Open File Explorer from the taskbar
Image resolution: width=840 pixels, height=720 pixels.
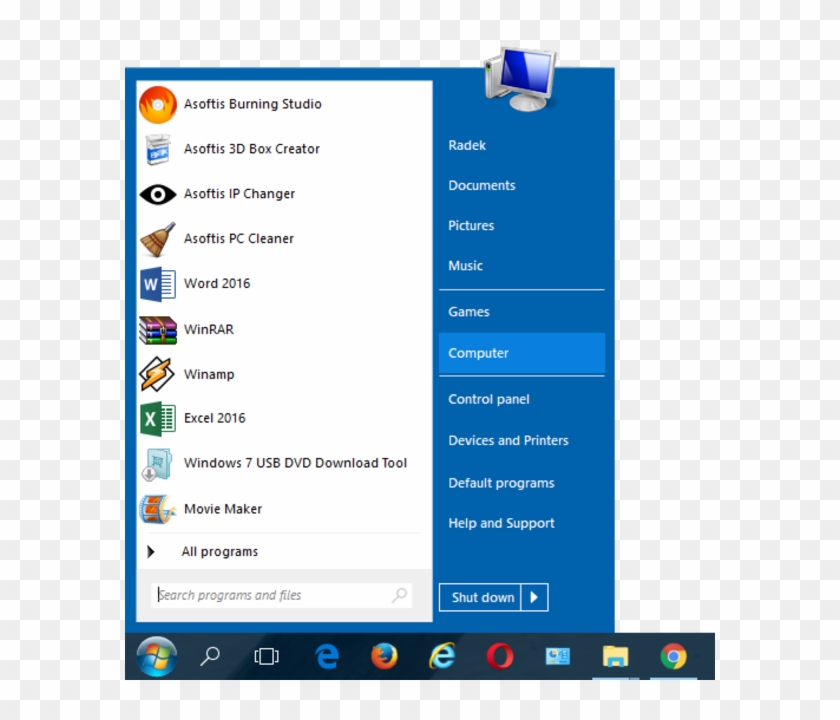pos(615,656)
